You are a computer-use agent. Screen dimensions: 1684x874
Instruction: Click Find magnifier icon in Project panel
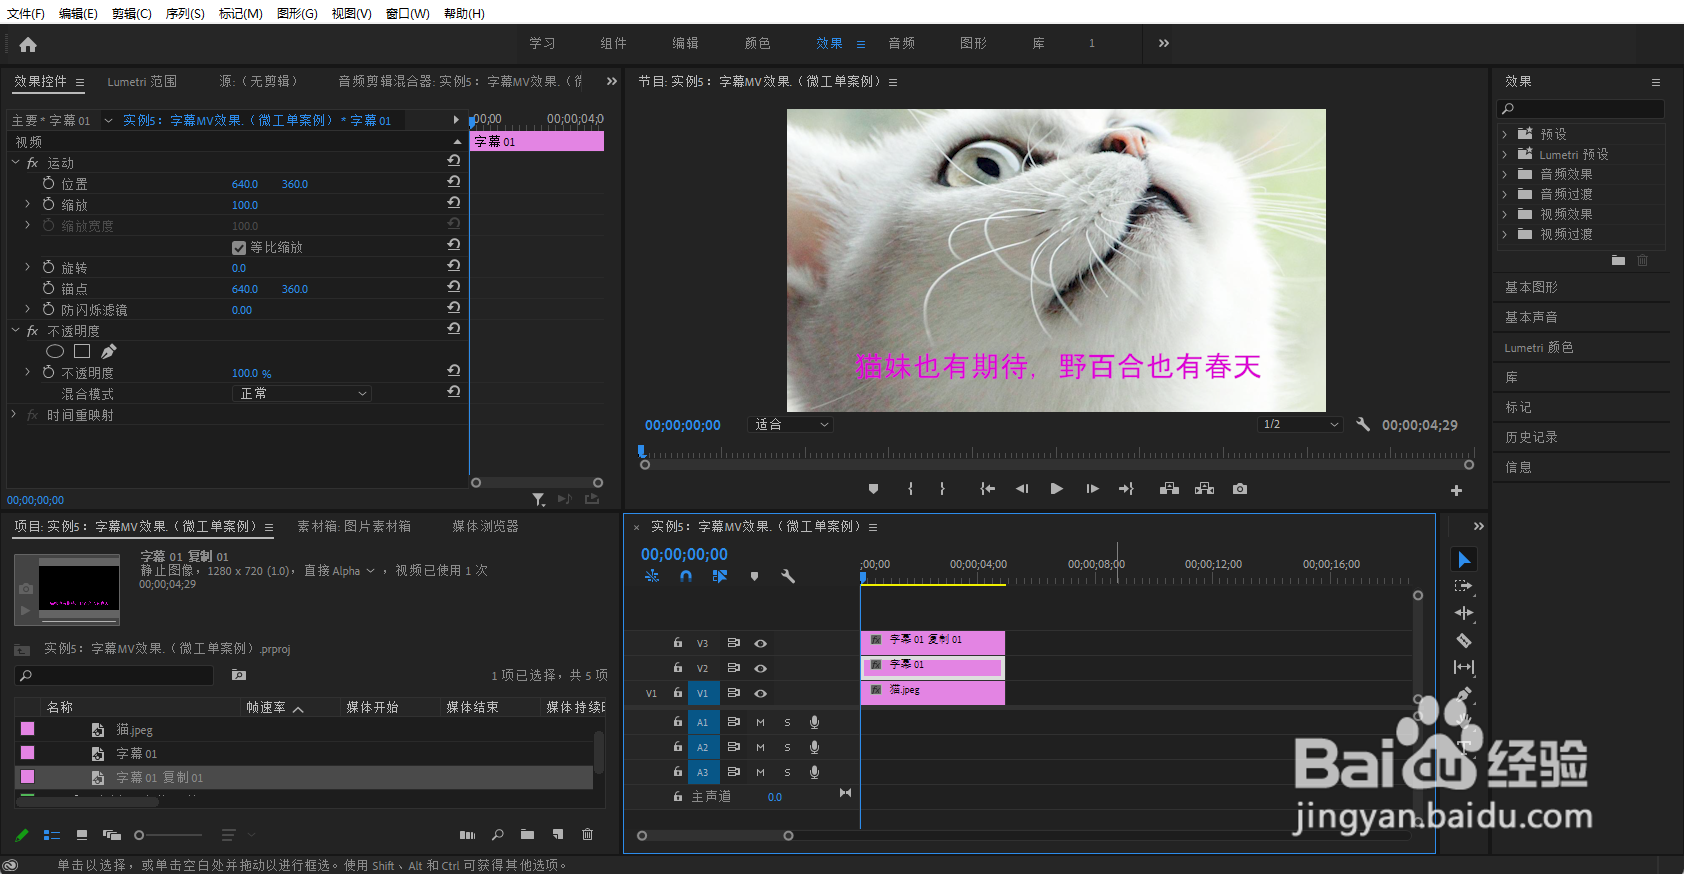pyautogui.click(x=497, y=834)
